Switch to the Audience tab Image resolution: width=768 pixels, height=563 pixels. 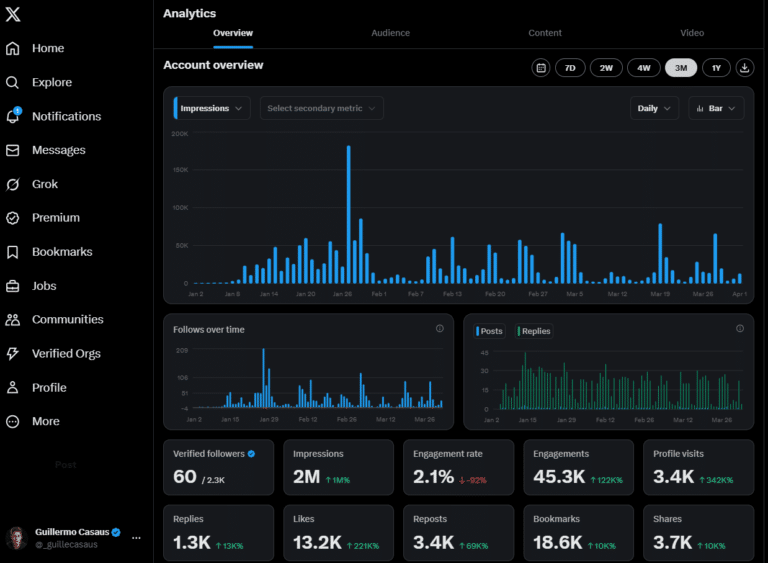point(390,33)
